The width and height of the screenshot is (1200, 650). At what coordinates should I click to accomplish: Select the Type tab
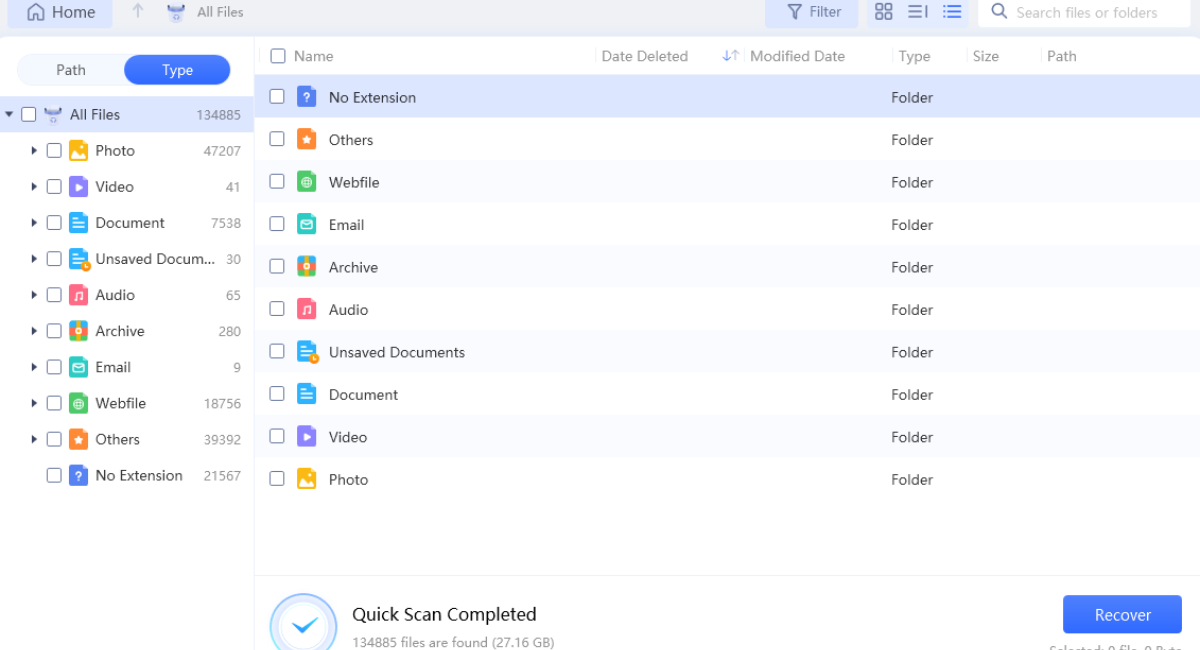(177, 70)
